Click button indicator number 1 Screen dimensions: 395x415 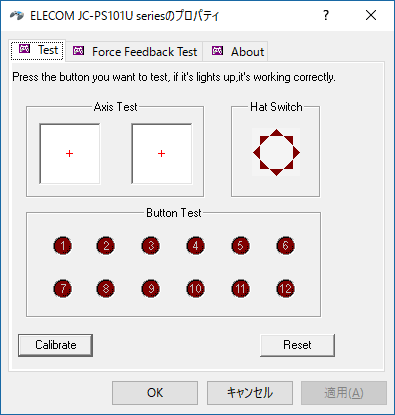click(x=63, y=246)
